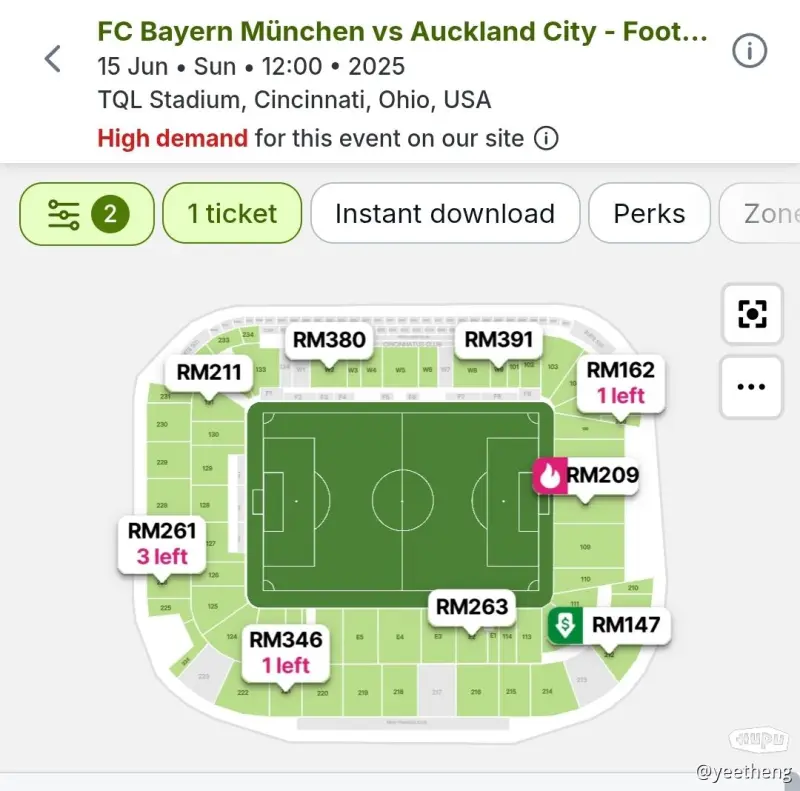Image resolution: width=800 pixels, height=791 pixels.
Task: Select the partially visible Zone filter chip
Action: click(760, 213)
